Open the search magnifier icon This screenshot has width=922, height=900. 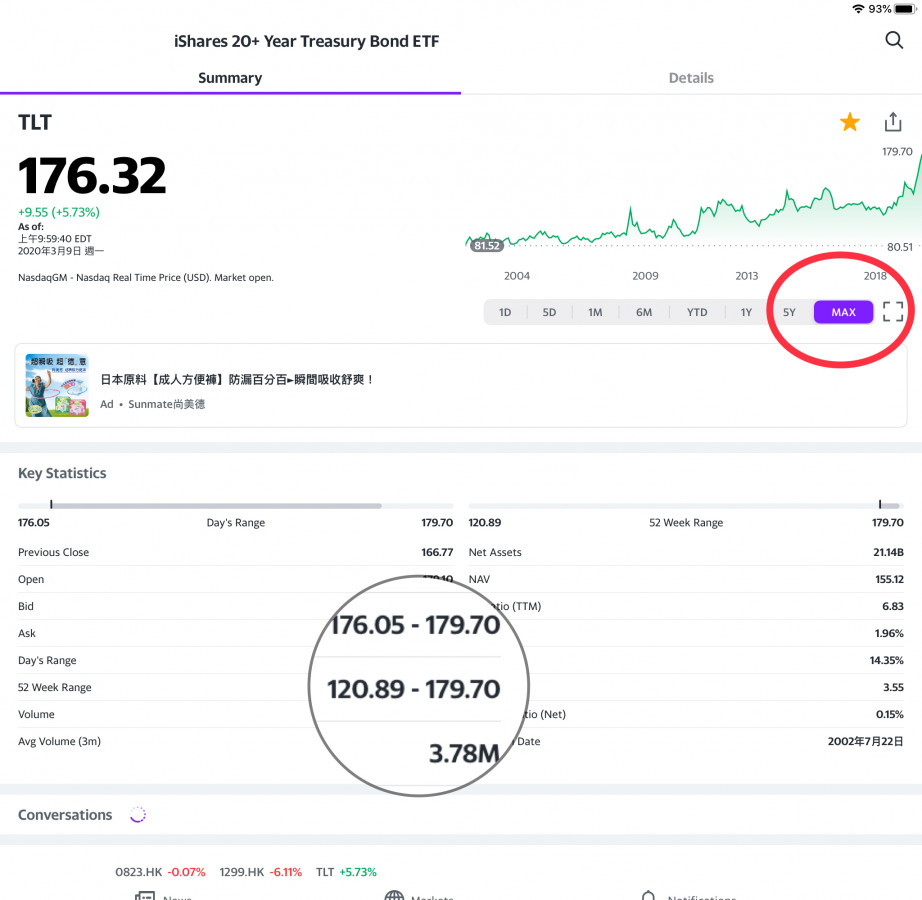[x=894, y=41]
